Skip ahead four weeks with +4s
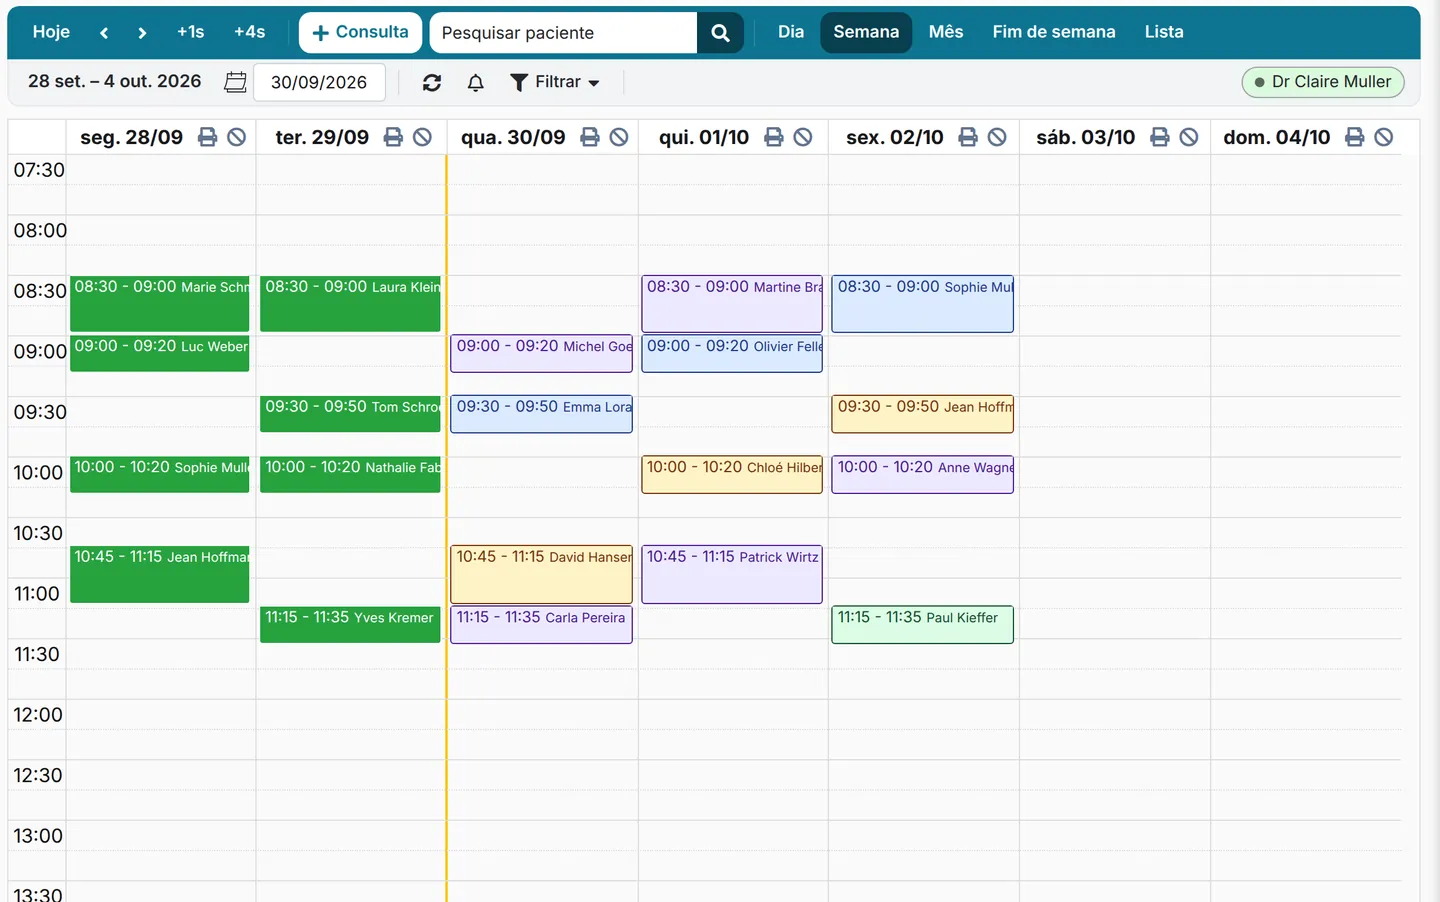Image resolution: width=1440 pixels, height=902 pixels. pos(249,32)
